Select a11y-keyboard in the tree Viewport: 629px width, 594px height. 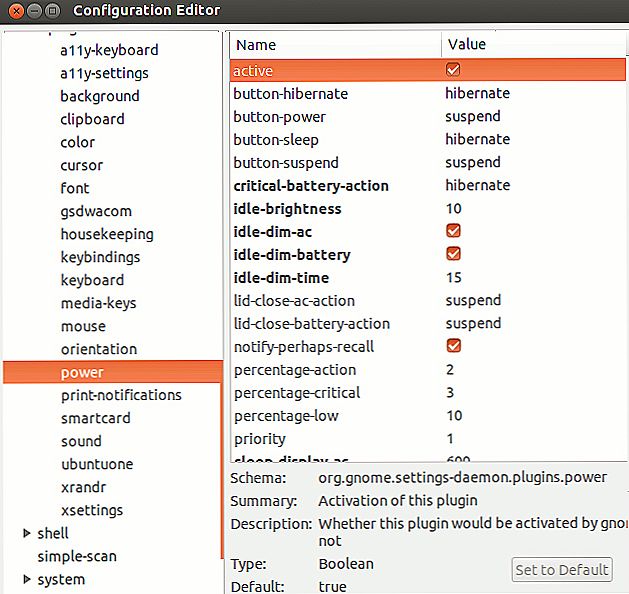pyautogui.click(x=109, y=50)
